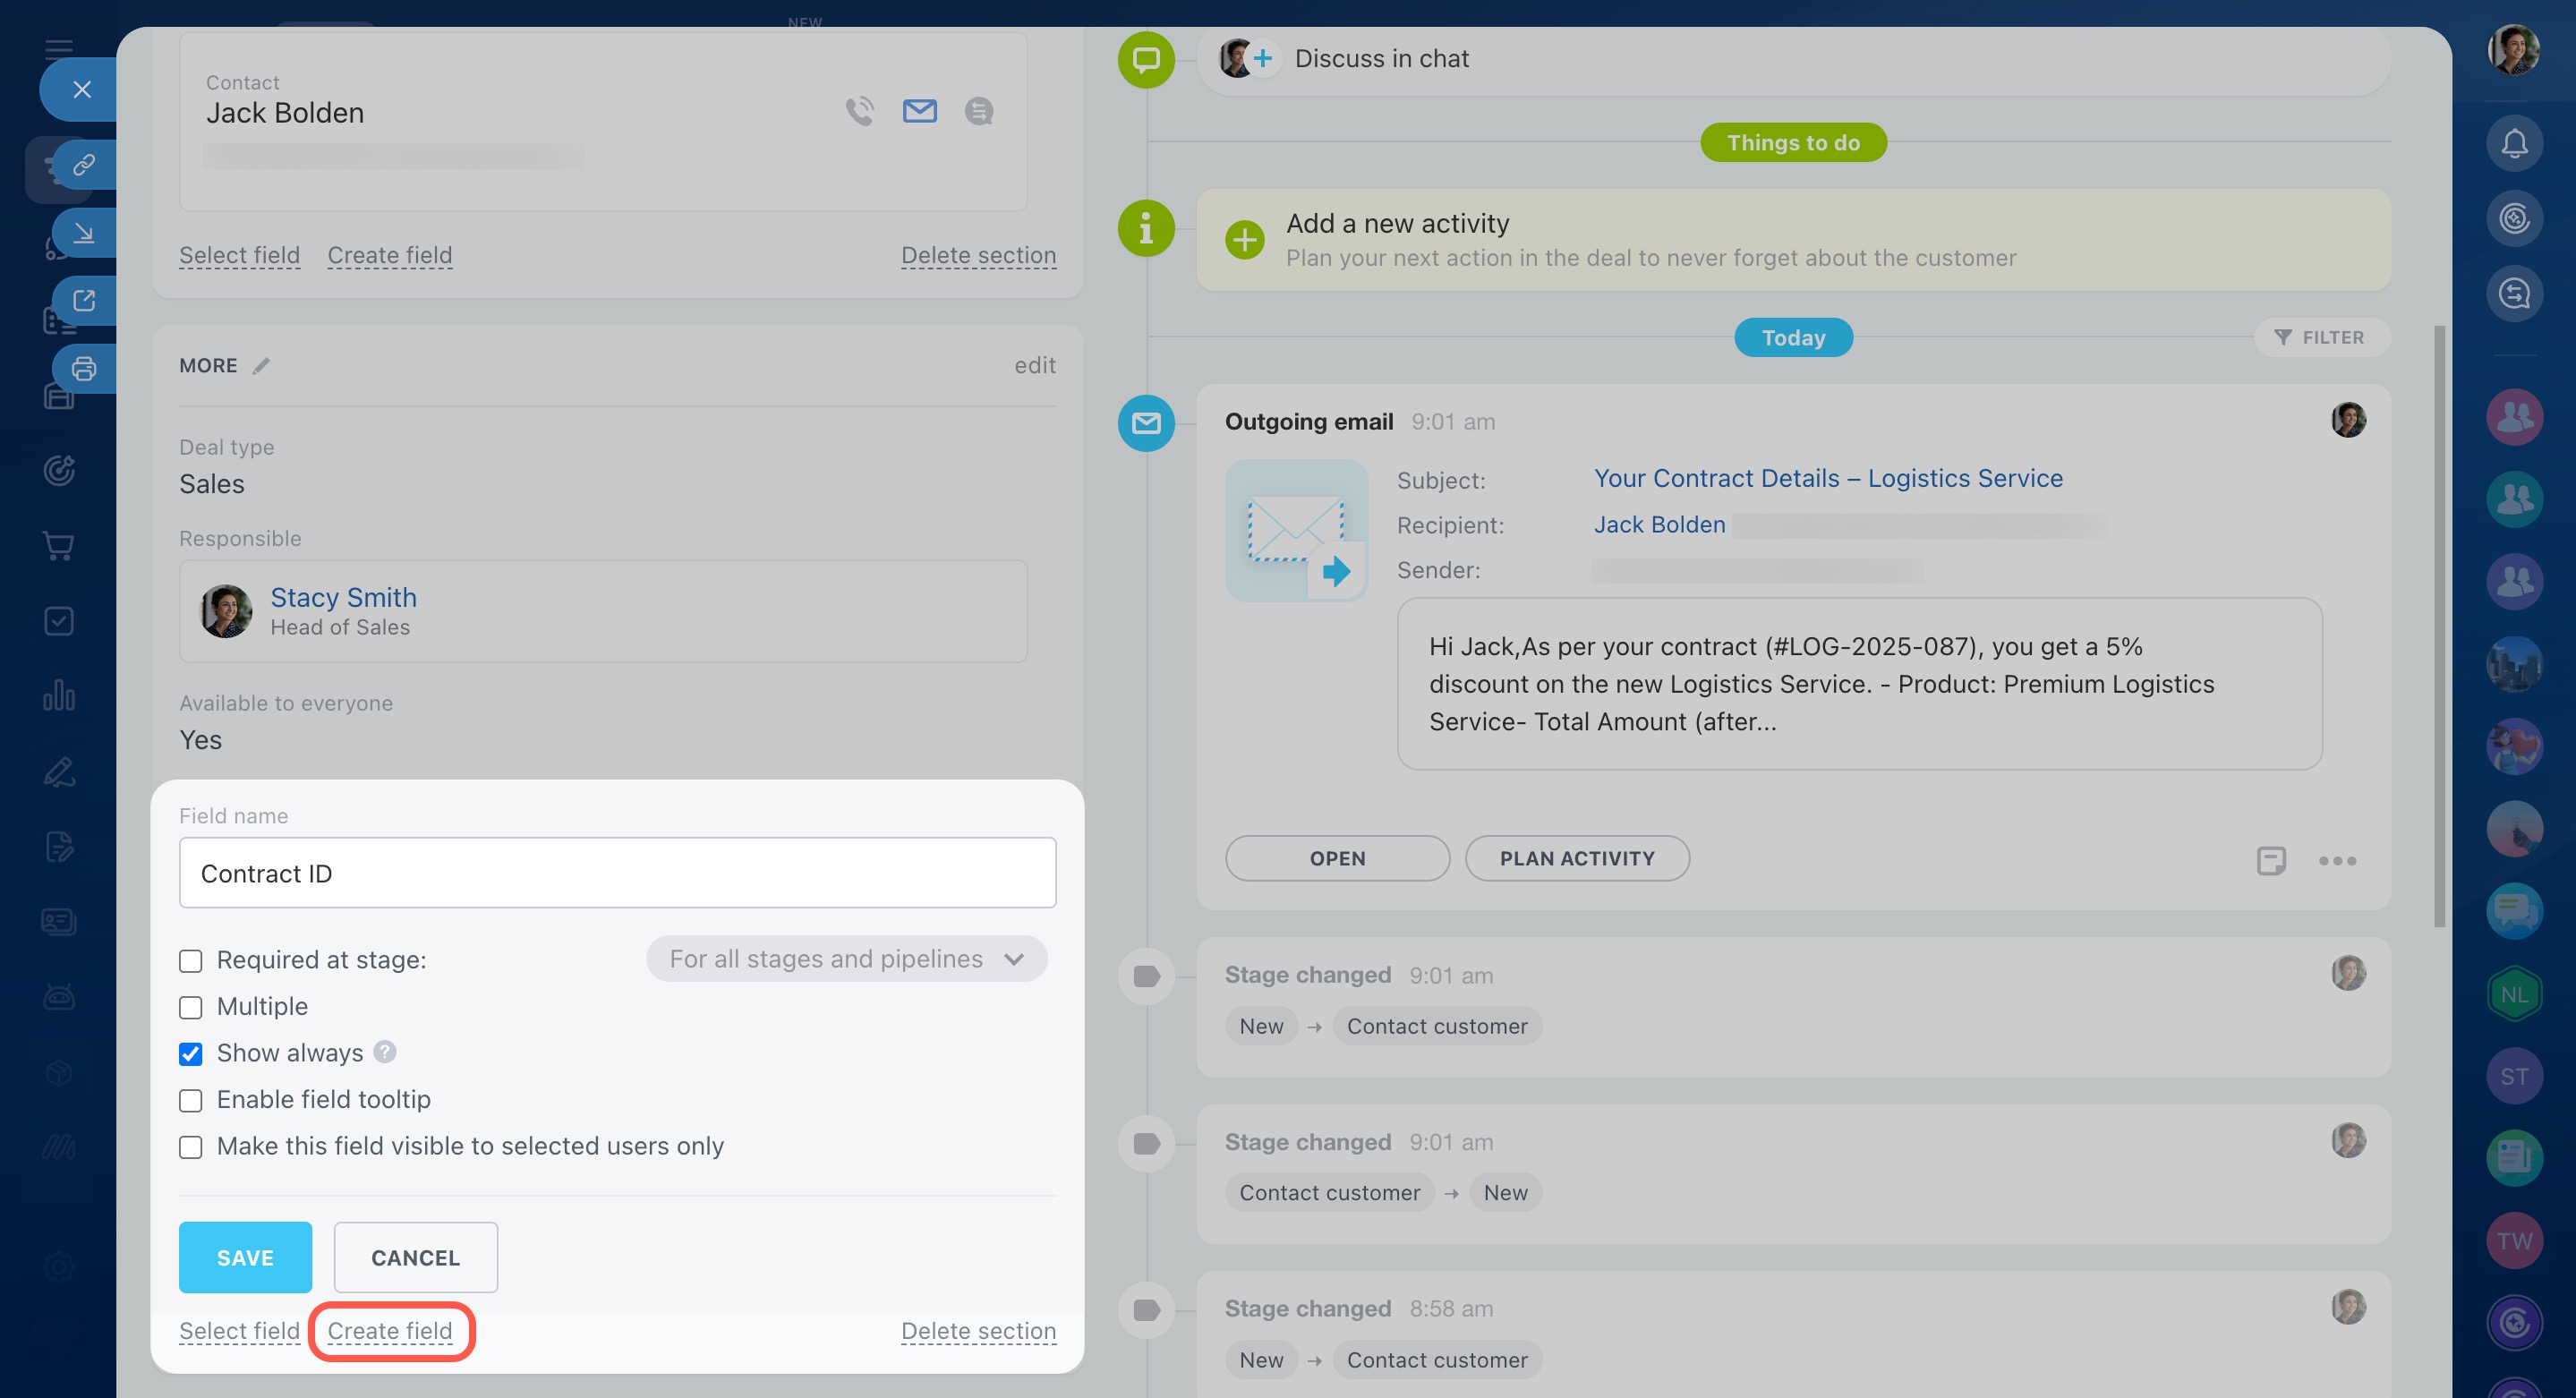2576x1398 pixels.
Task: Open the NL hexagon avatar in right panel
Action: point(2514,994)
